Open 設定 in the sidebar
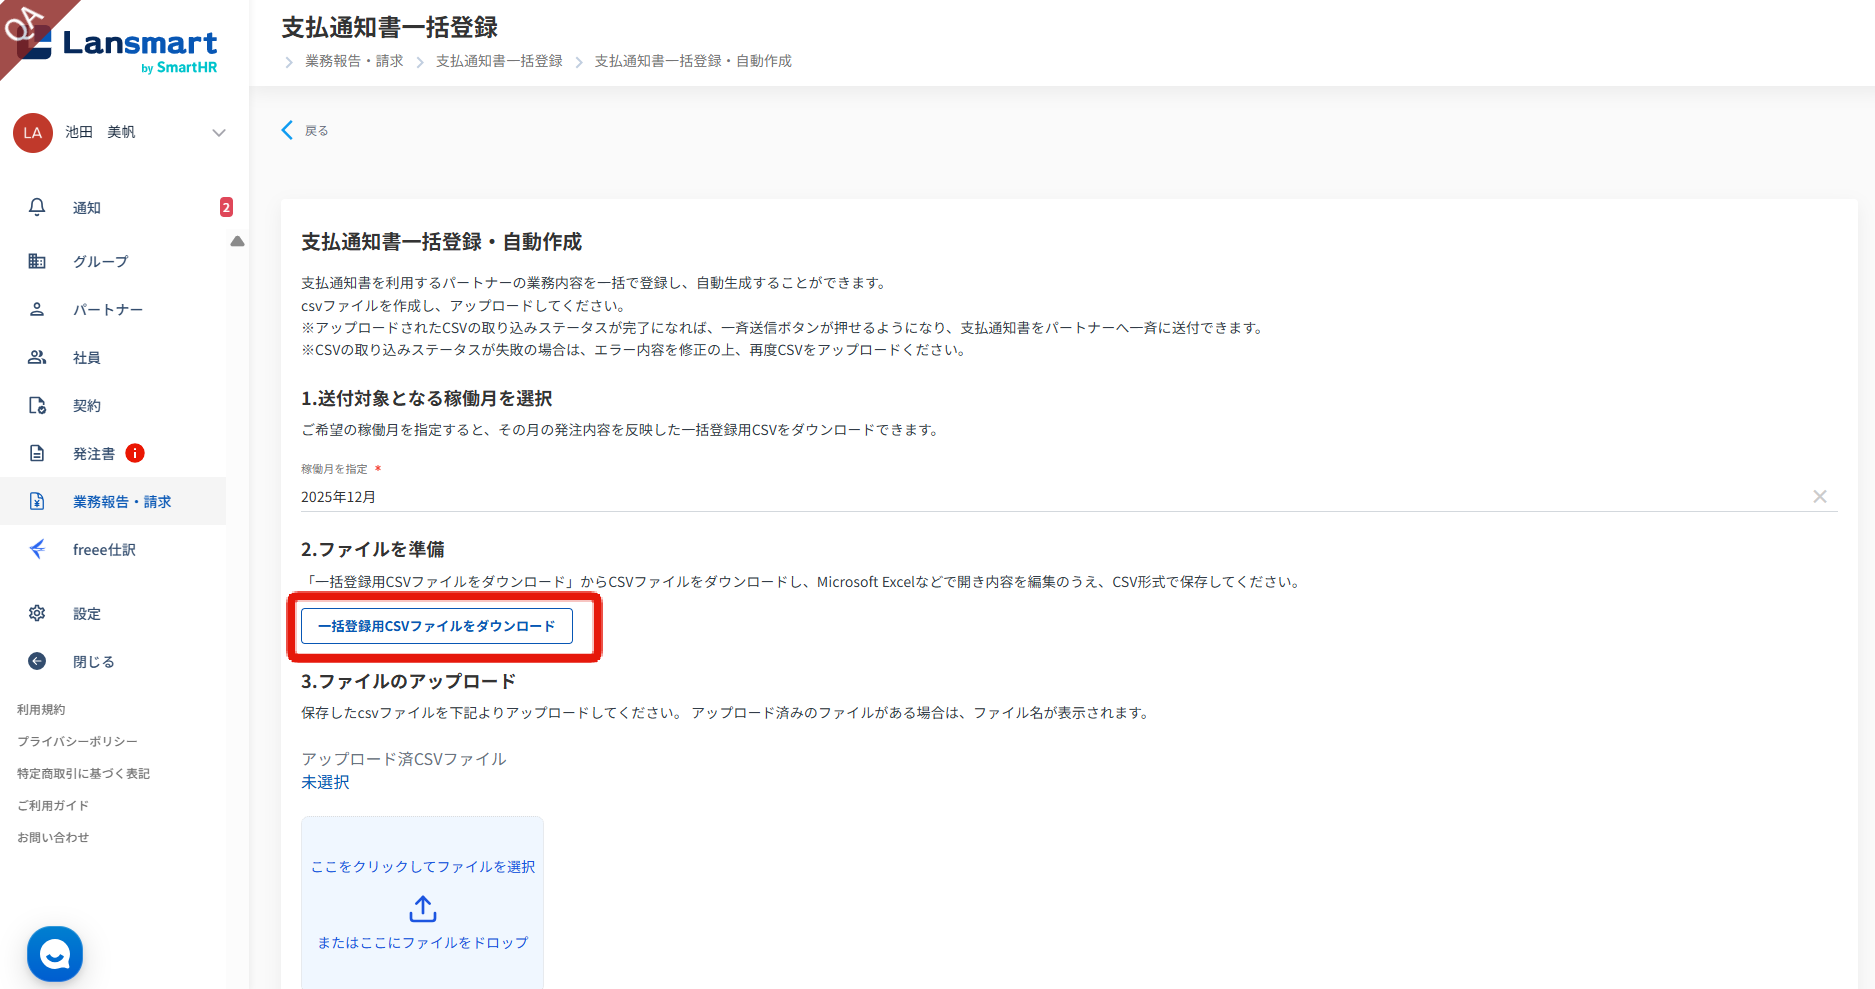The image size is (1875, 989). [x=87, y=614]
